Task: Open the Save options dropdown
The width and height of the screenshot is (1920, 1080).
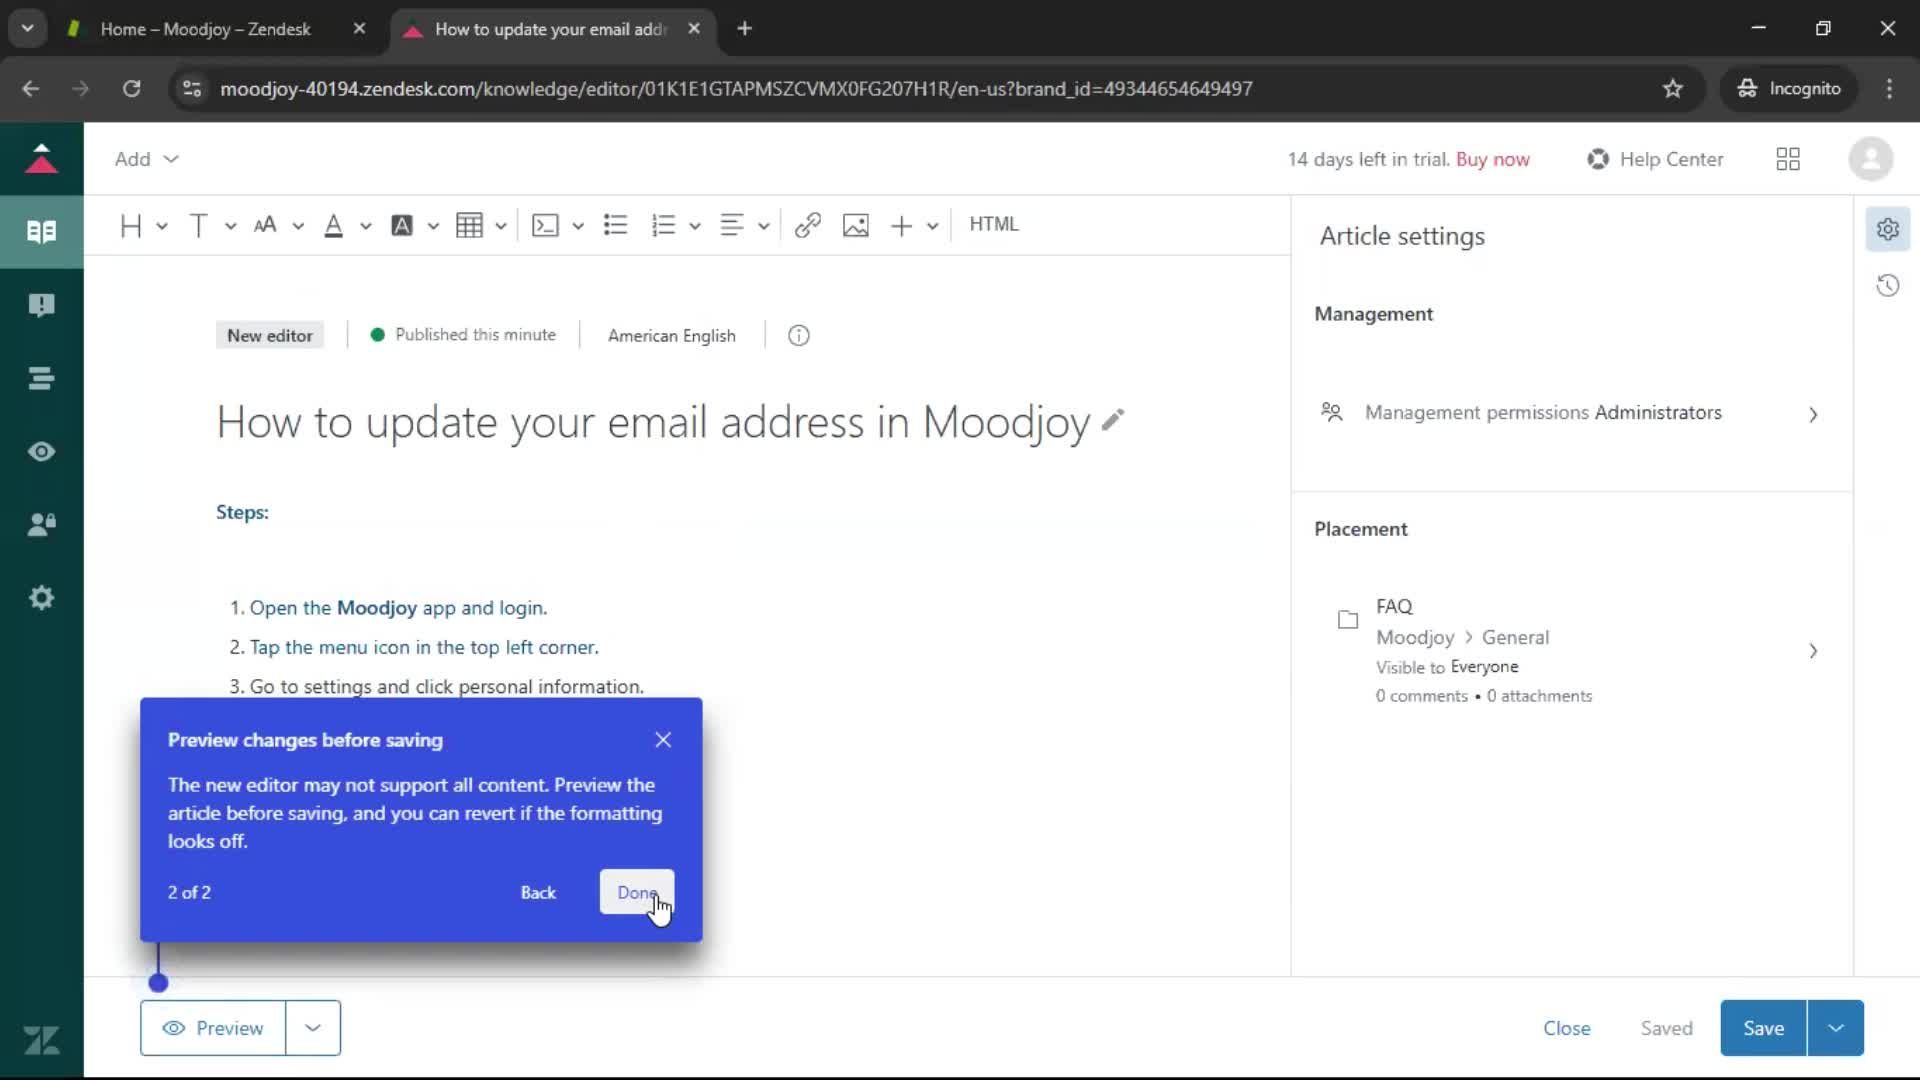Action: click(1836, 1028)
